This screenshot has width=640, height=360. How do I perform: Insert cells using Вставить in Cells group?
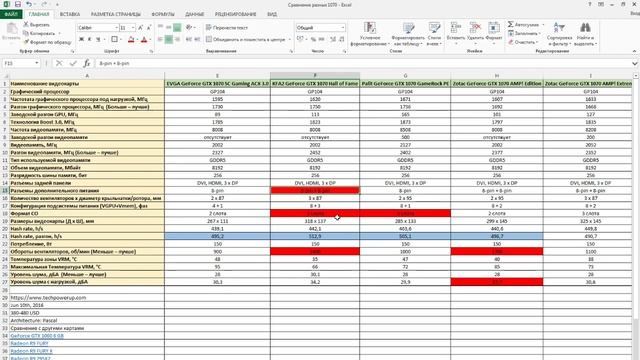(x=456, y=32)
